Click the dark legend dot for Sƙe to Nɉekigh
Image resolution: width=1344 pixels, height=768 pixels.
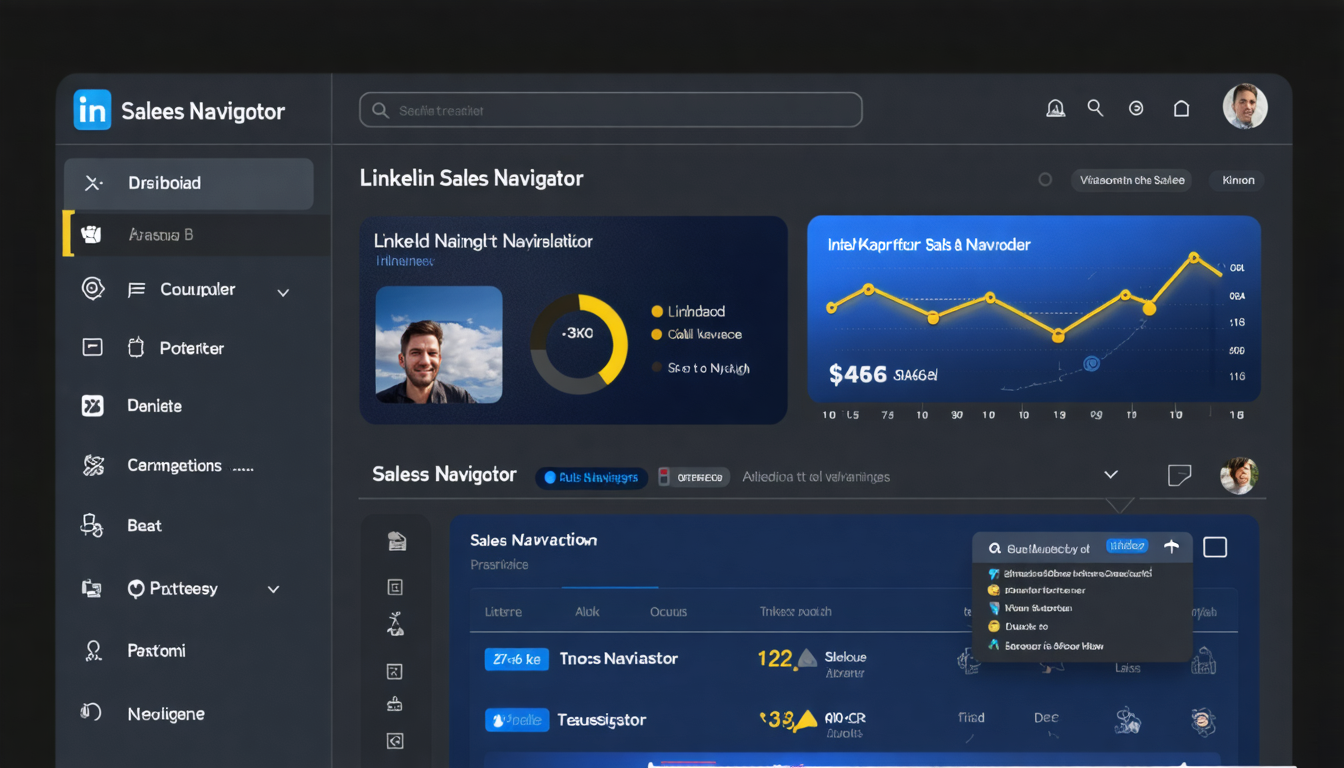pyautogui.click(x=656, y=368)
